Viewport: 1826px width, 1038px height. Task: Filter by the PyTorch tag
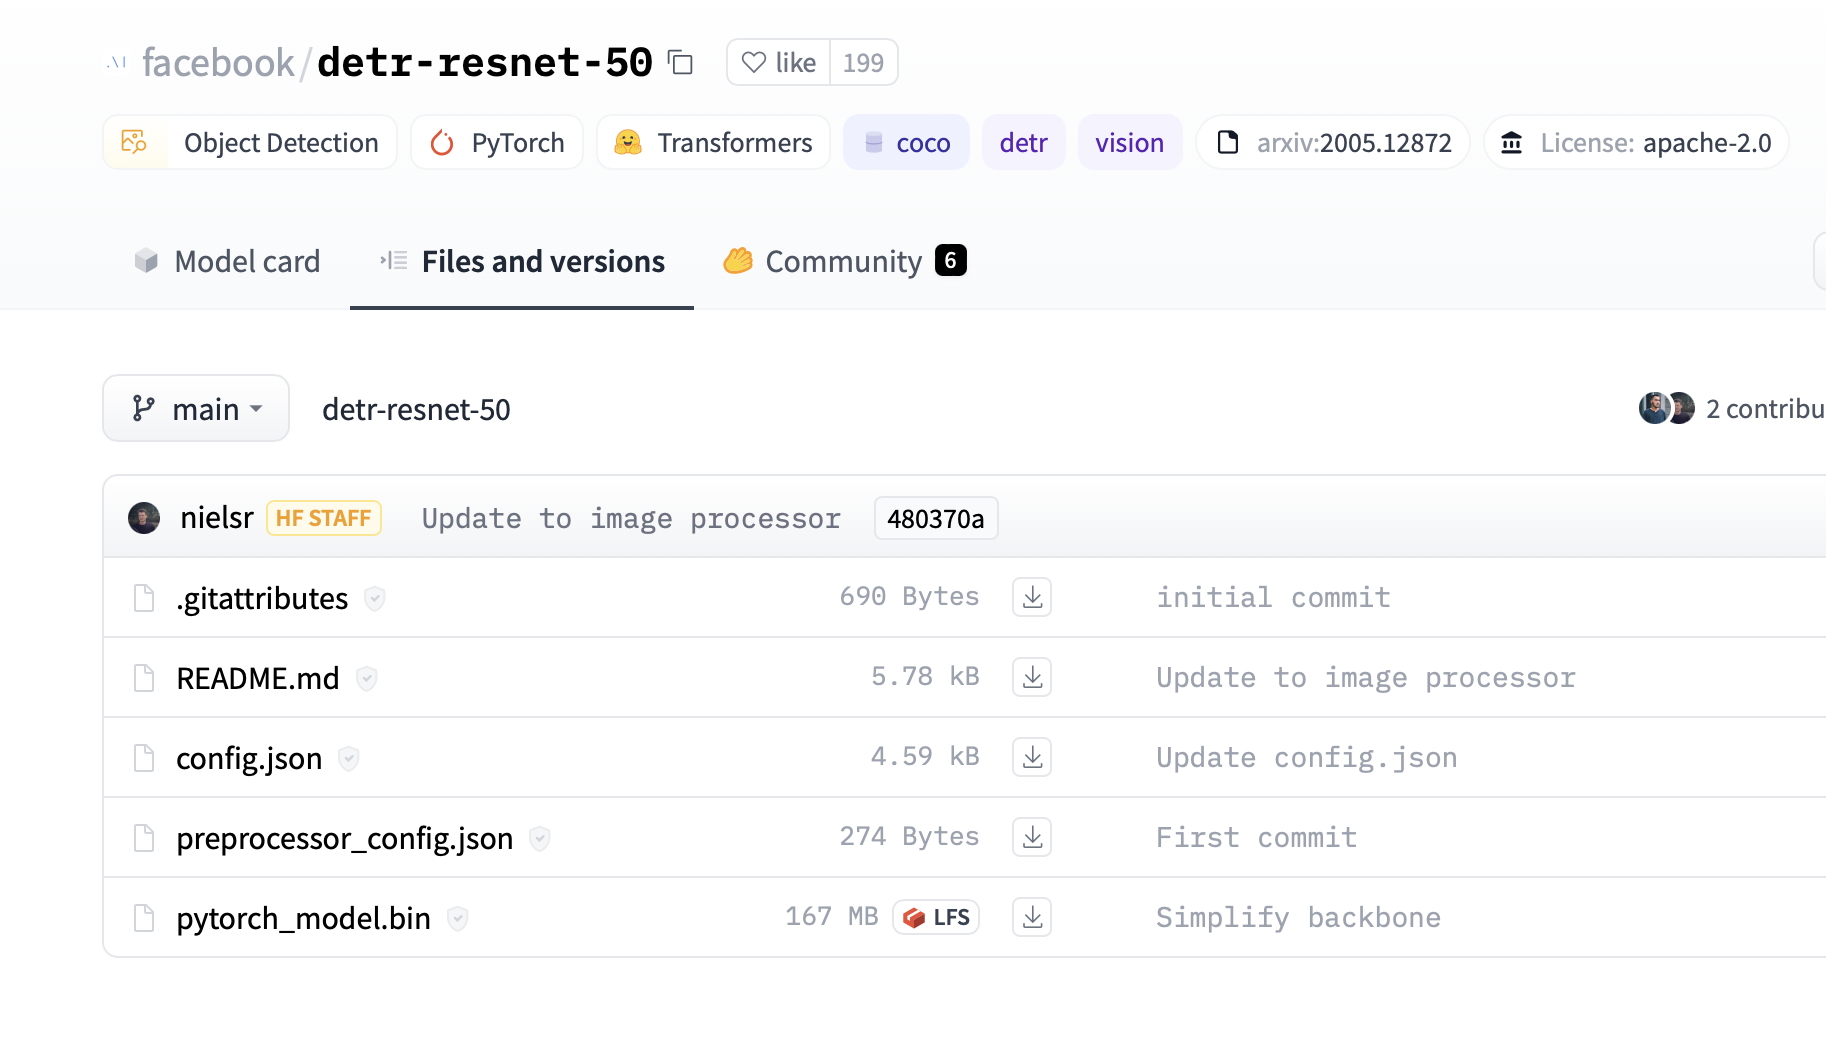497,142
